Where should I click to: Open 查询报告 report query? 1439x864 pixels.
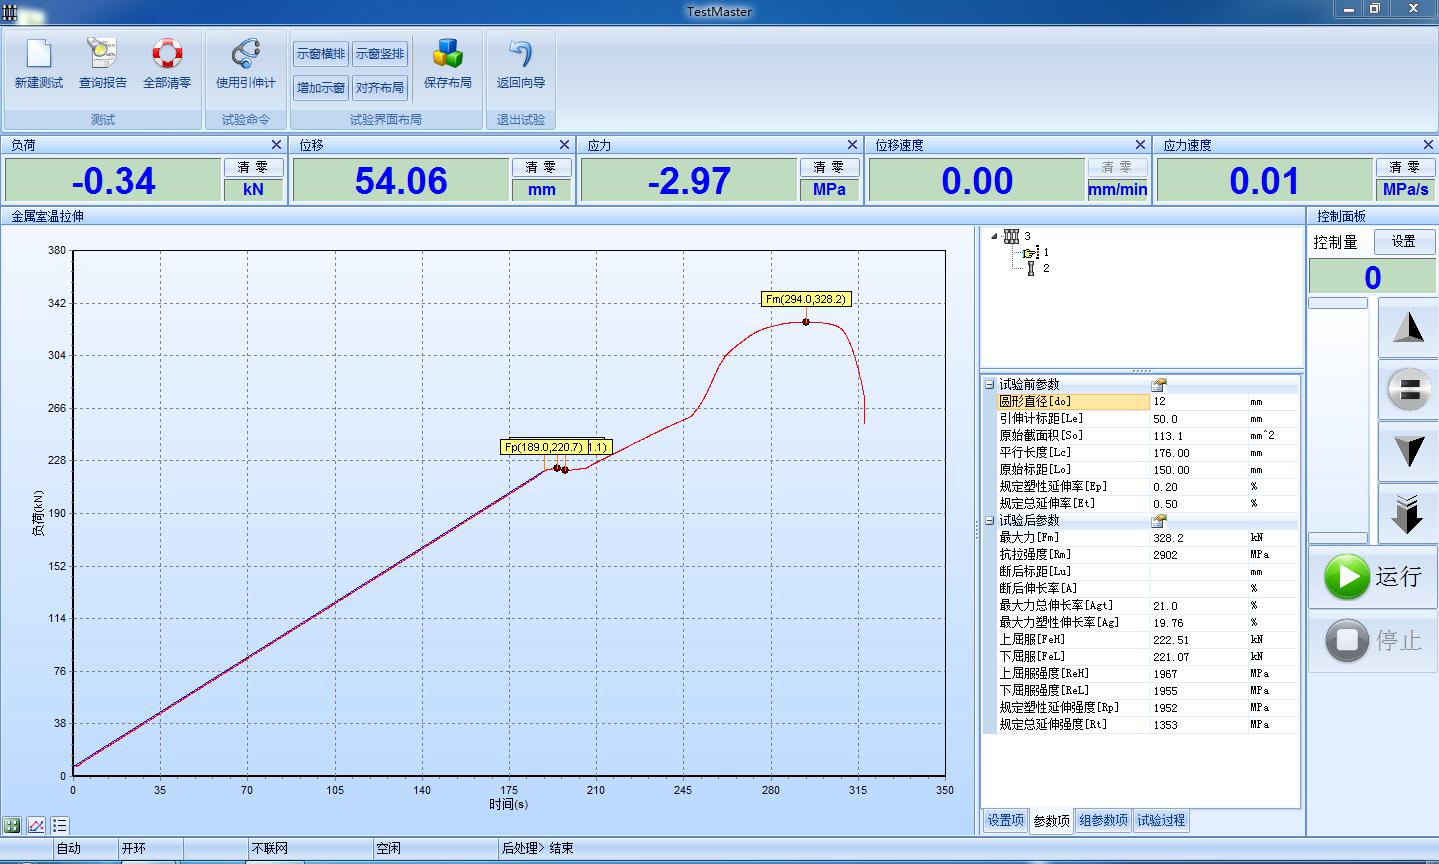tap(102, 64)
